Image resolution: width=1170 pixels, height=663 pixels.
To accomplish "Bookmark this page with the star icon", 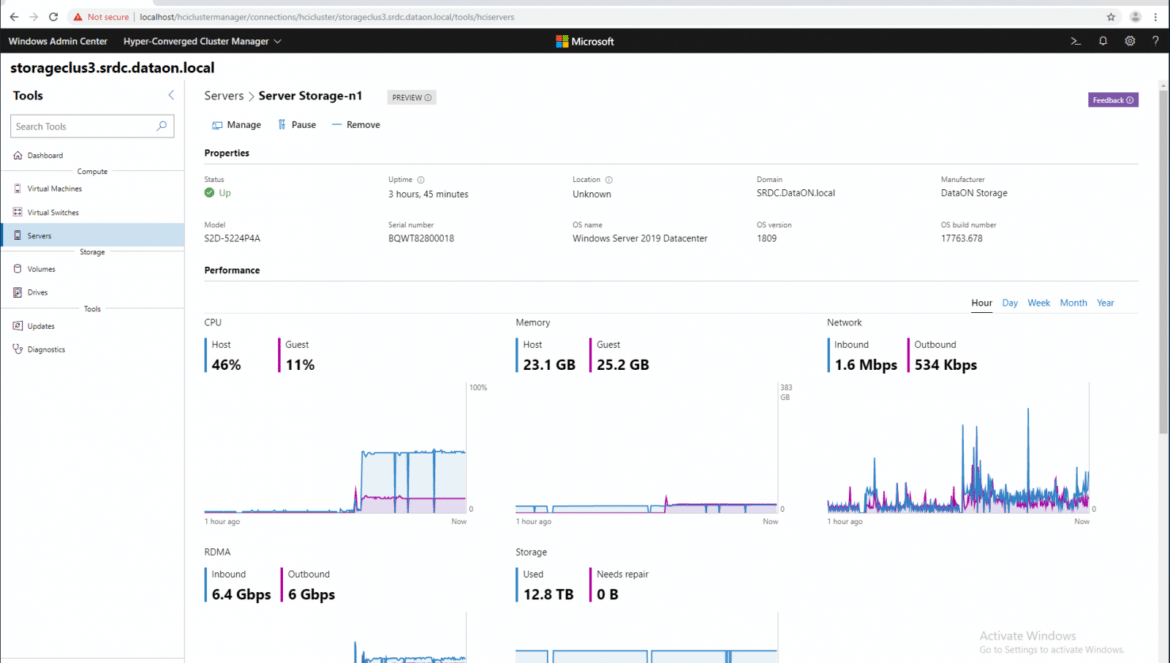I will [1111, 16].
